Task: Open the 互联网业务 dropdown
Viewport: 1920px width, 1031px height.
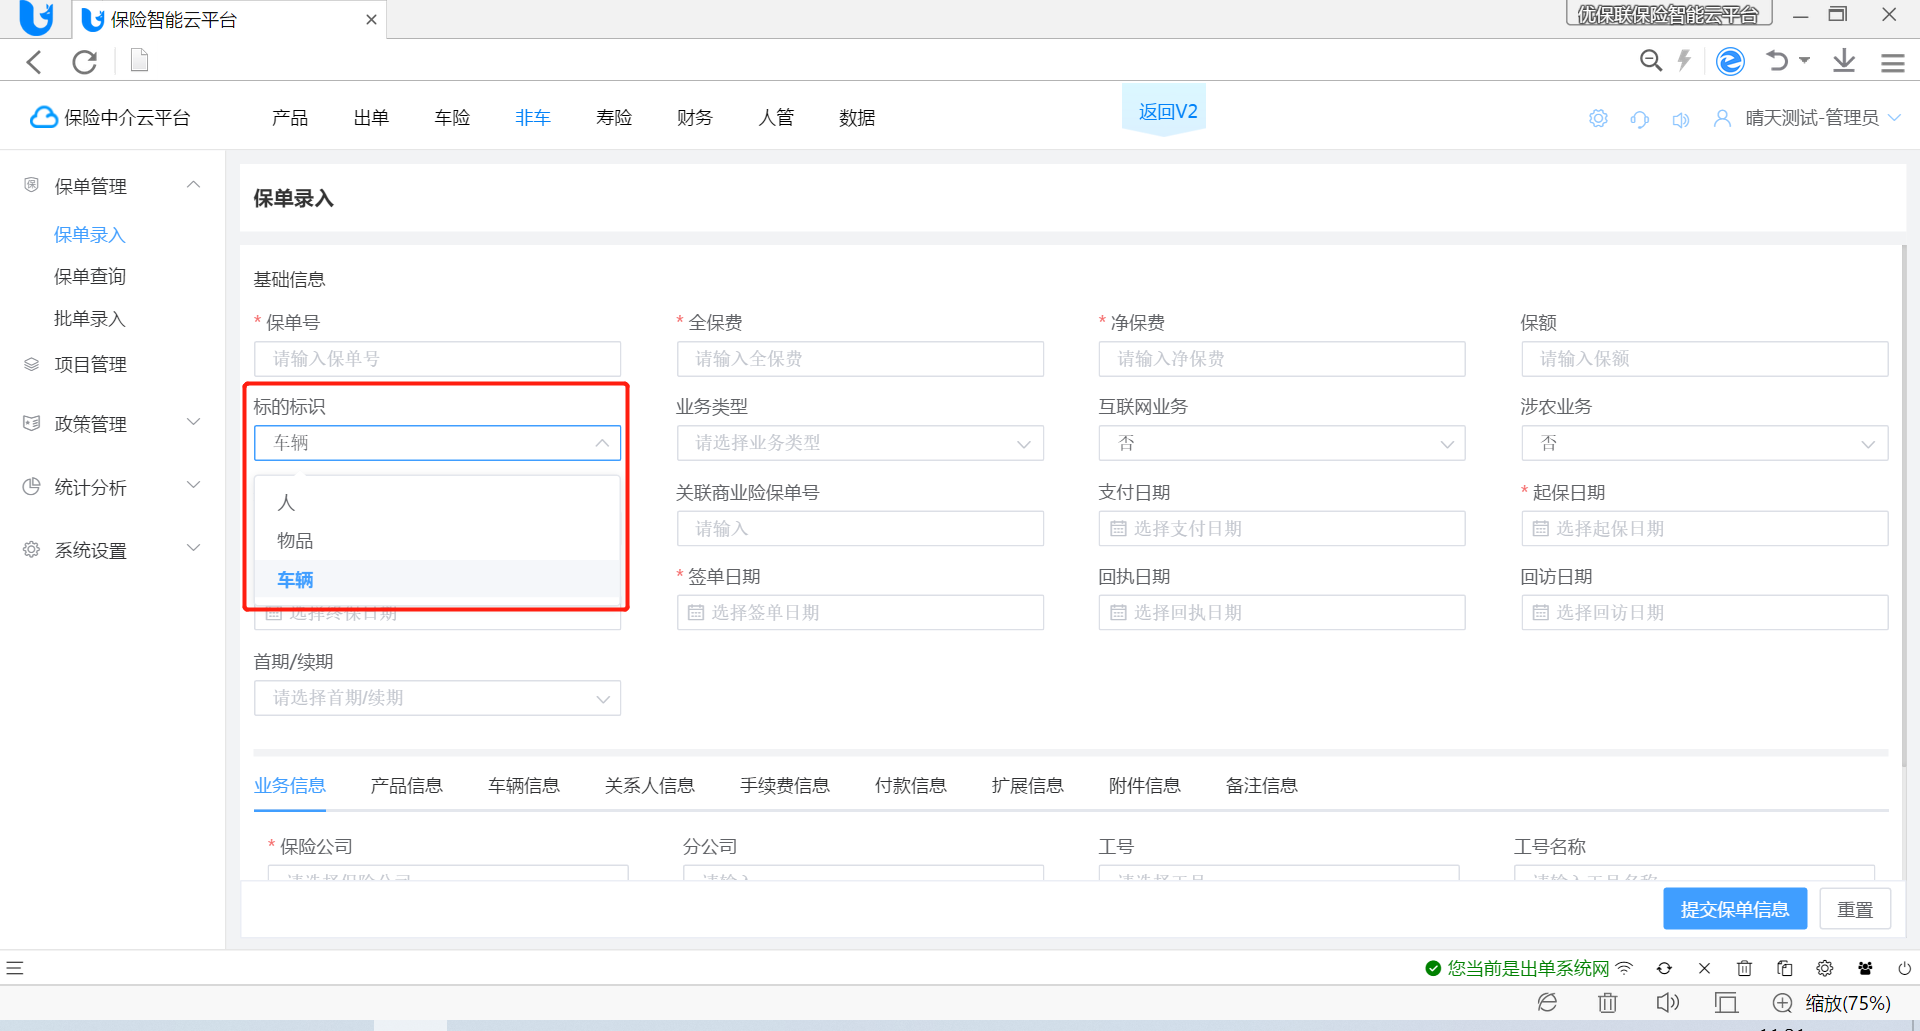Action: [x=1282, y=443]
